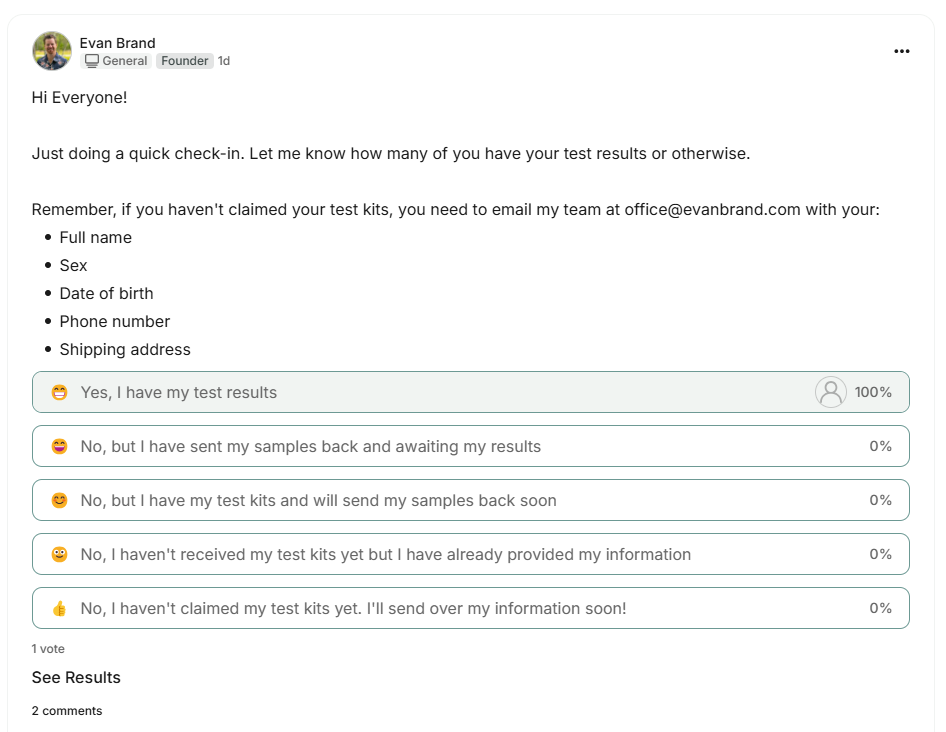Viewport: 946px width, 732px height.
Task: Click the Founder badge
Action: coord(184,60)
